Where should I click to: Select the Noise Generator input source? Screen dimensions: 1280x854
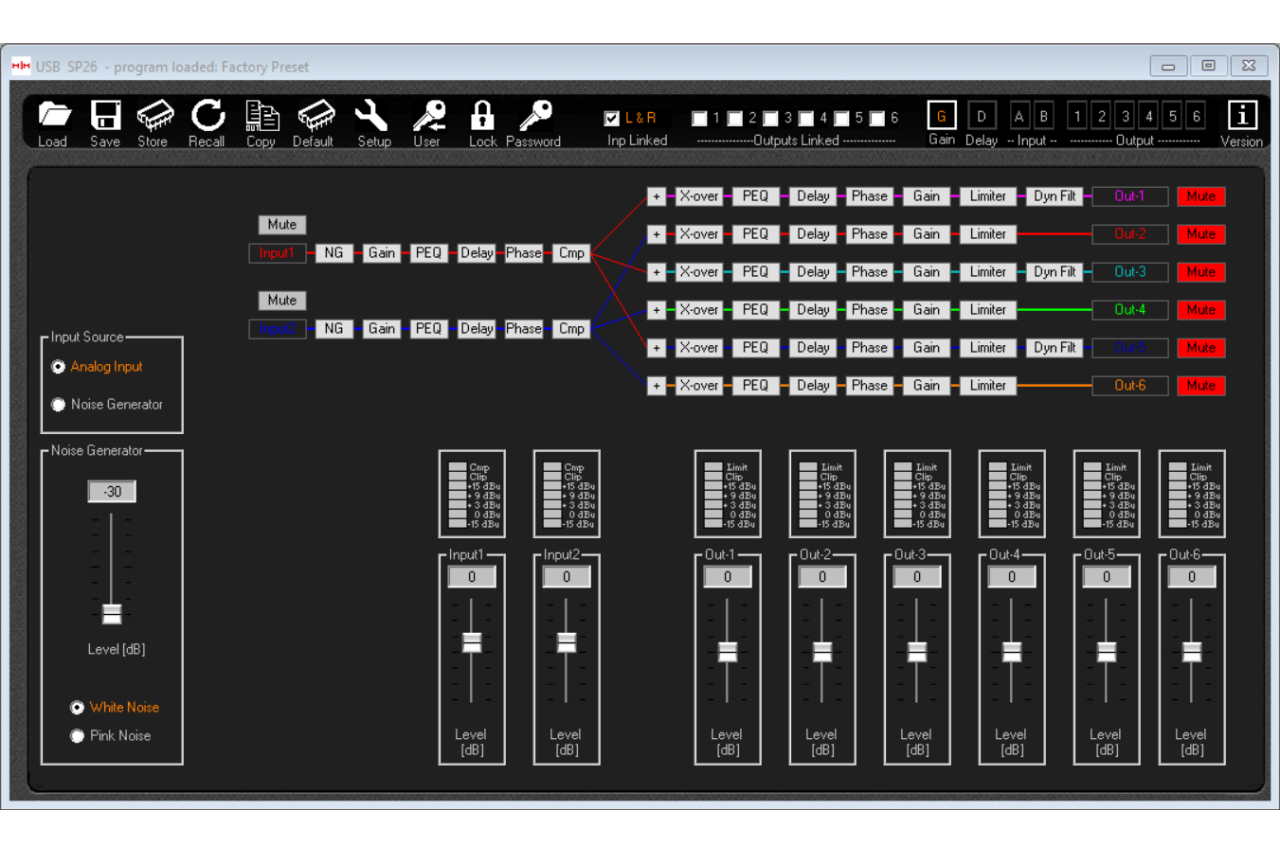59,405
